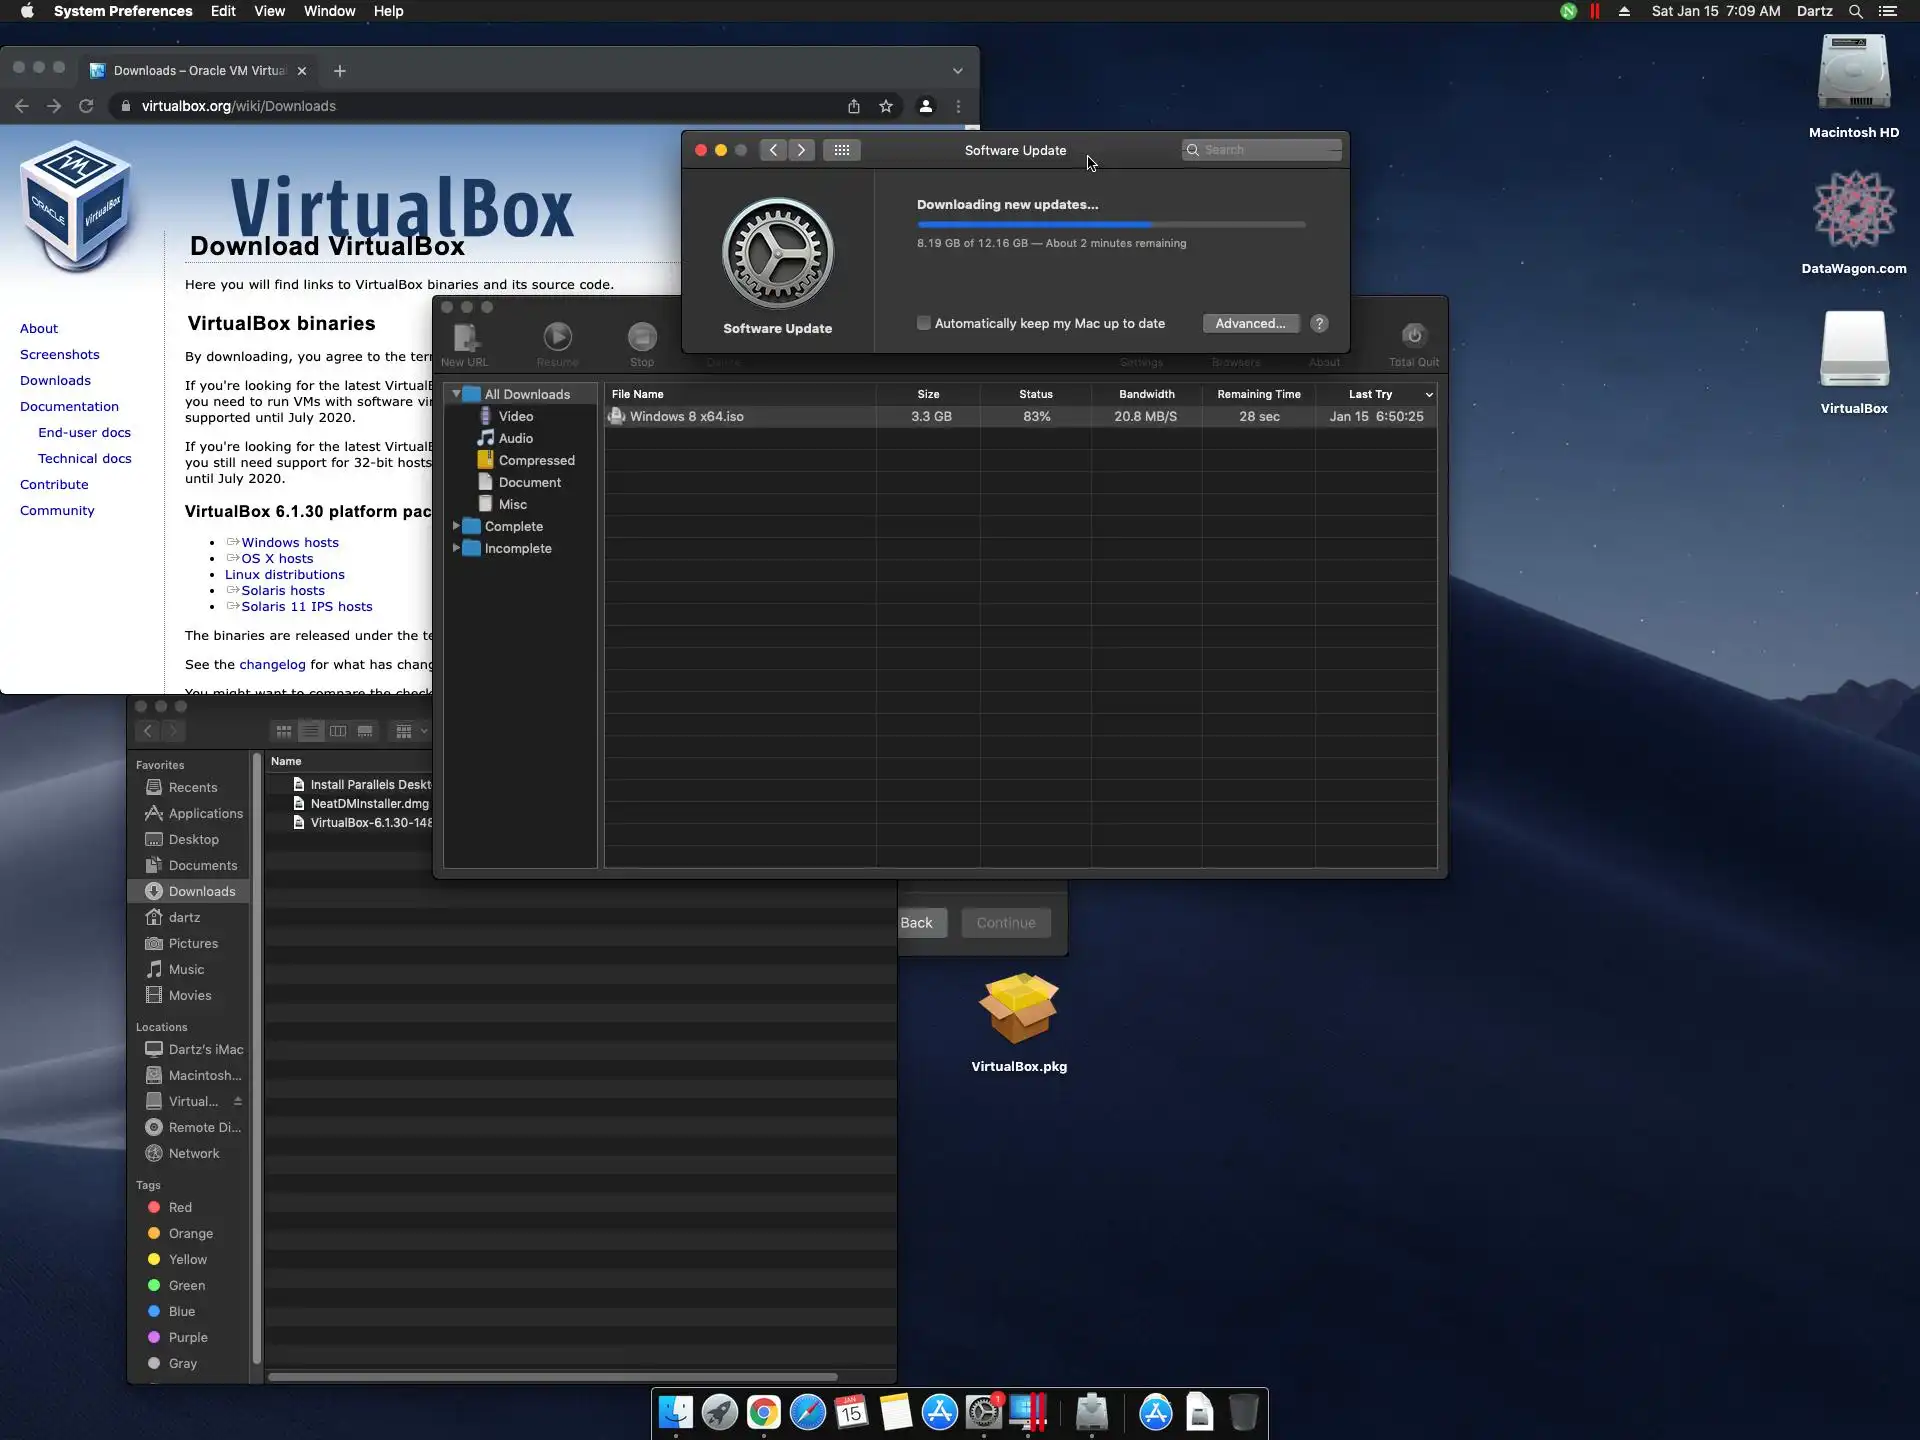Open the Window menu in menu bar
Screen dimensions: 1920x1440
point(329,11)
